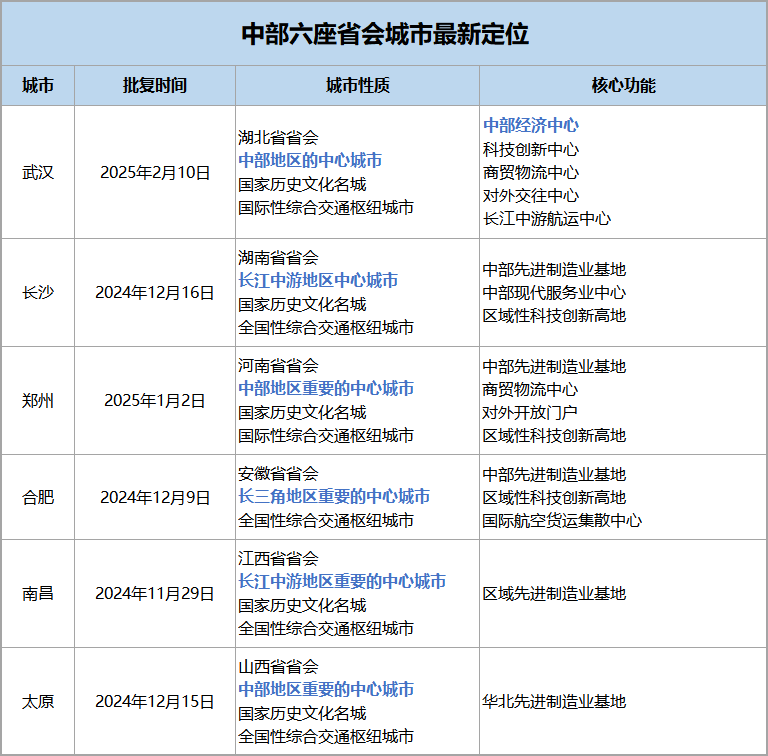
Task: Click the table title 中部六座省会城市最新定位
Action: coord(385,34)
